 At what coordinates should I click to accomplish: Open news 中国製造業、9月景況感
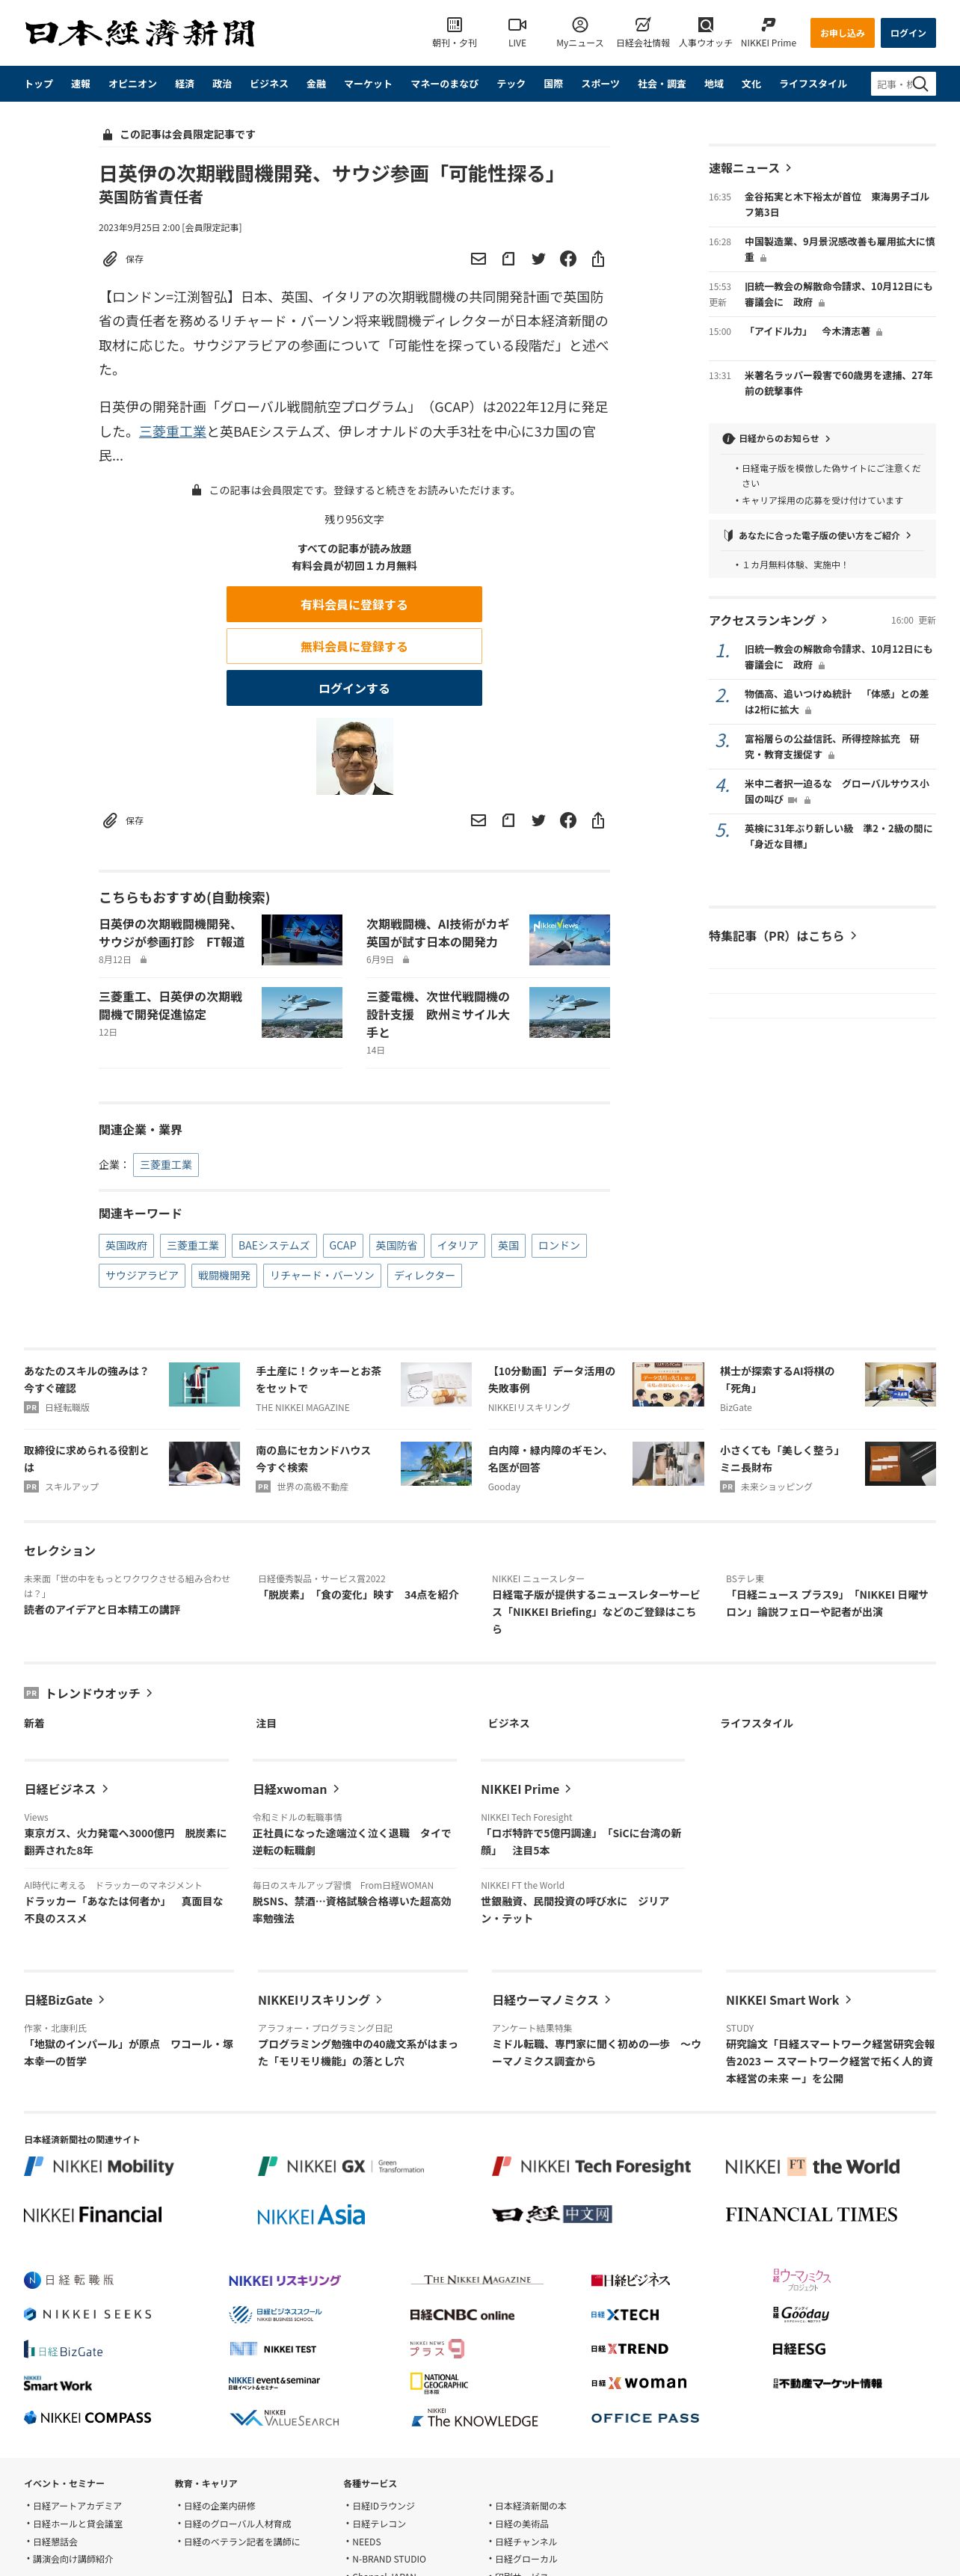(839, 249)
